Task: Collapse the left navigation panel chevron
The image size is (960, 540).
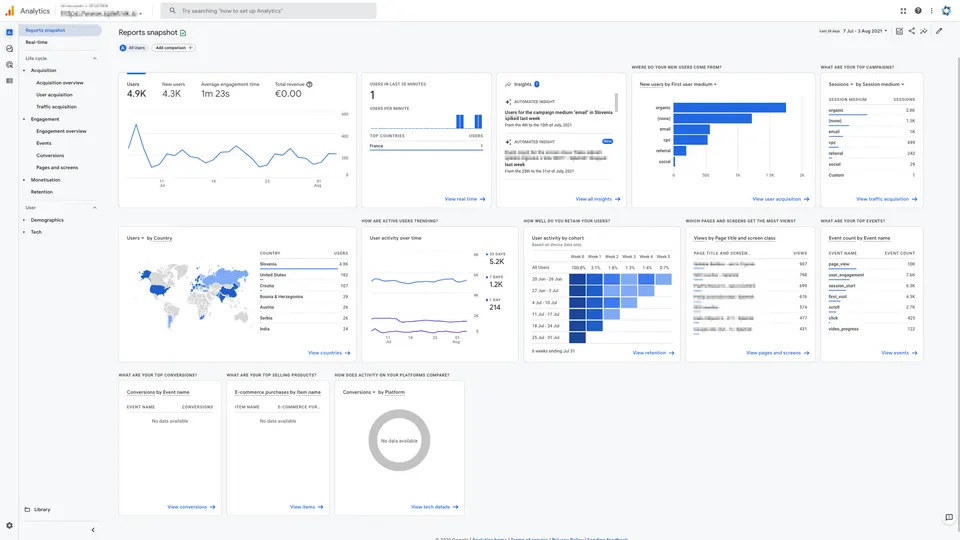Action: (93, 530)
